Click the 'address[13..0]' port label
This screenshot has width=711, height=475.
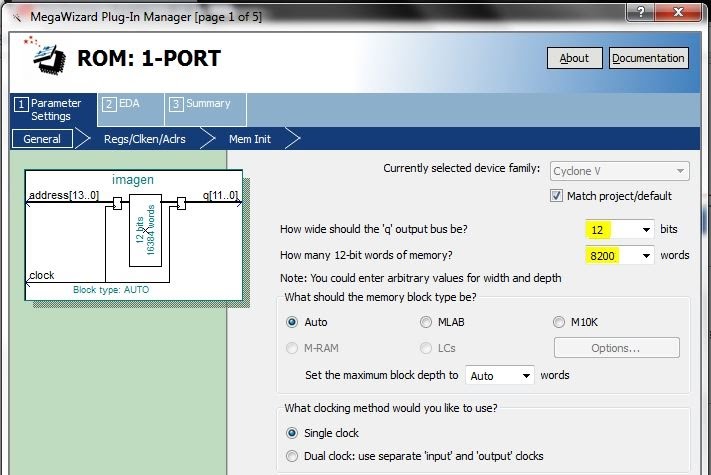[x=63, y=195]
